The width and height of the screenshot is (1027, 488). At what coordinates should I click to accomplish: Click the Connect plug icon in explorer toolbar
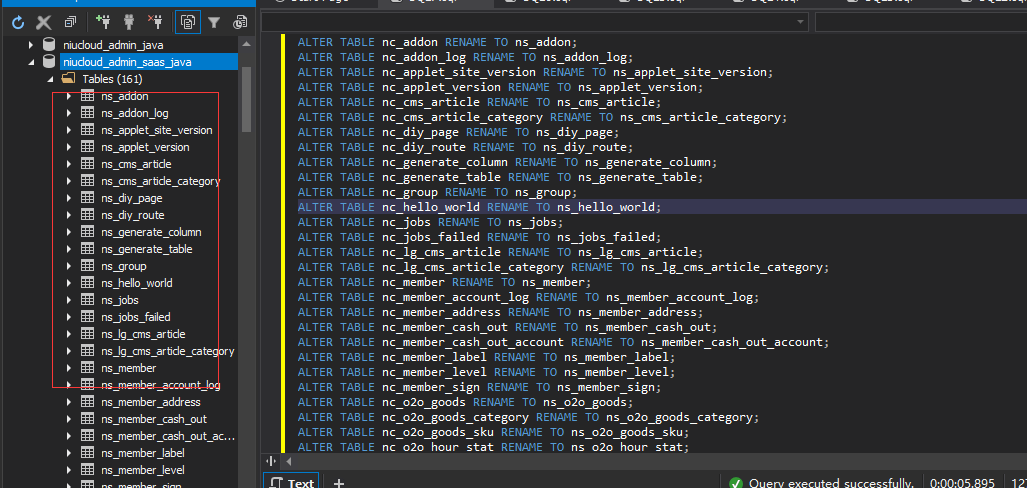129,21
